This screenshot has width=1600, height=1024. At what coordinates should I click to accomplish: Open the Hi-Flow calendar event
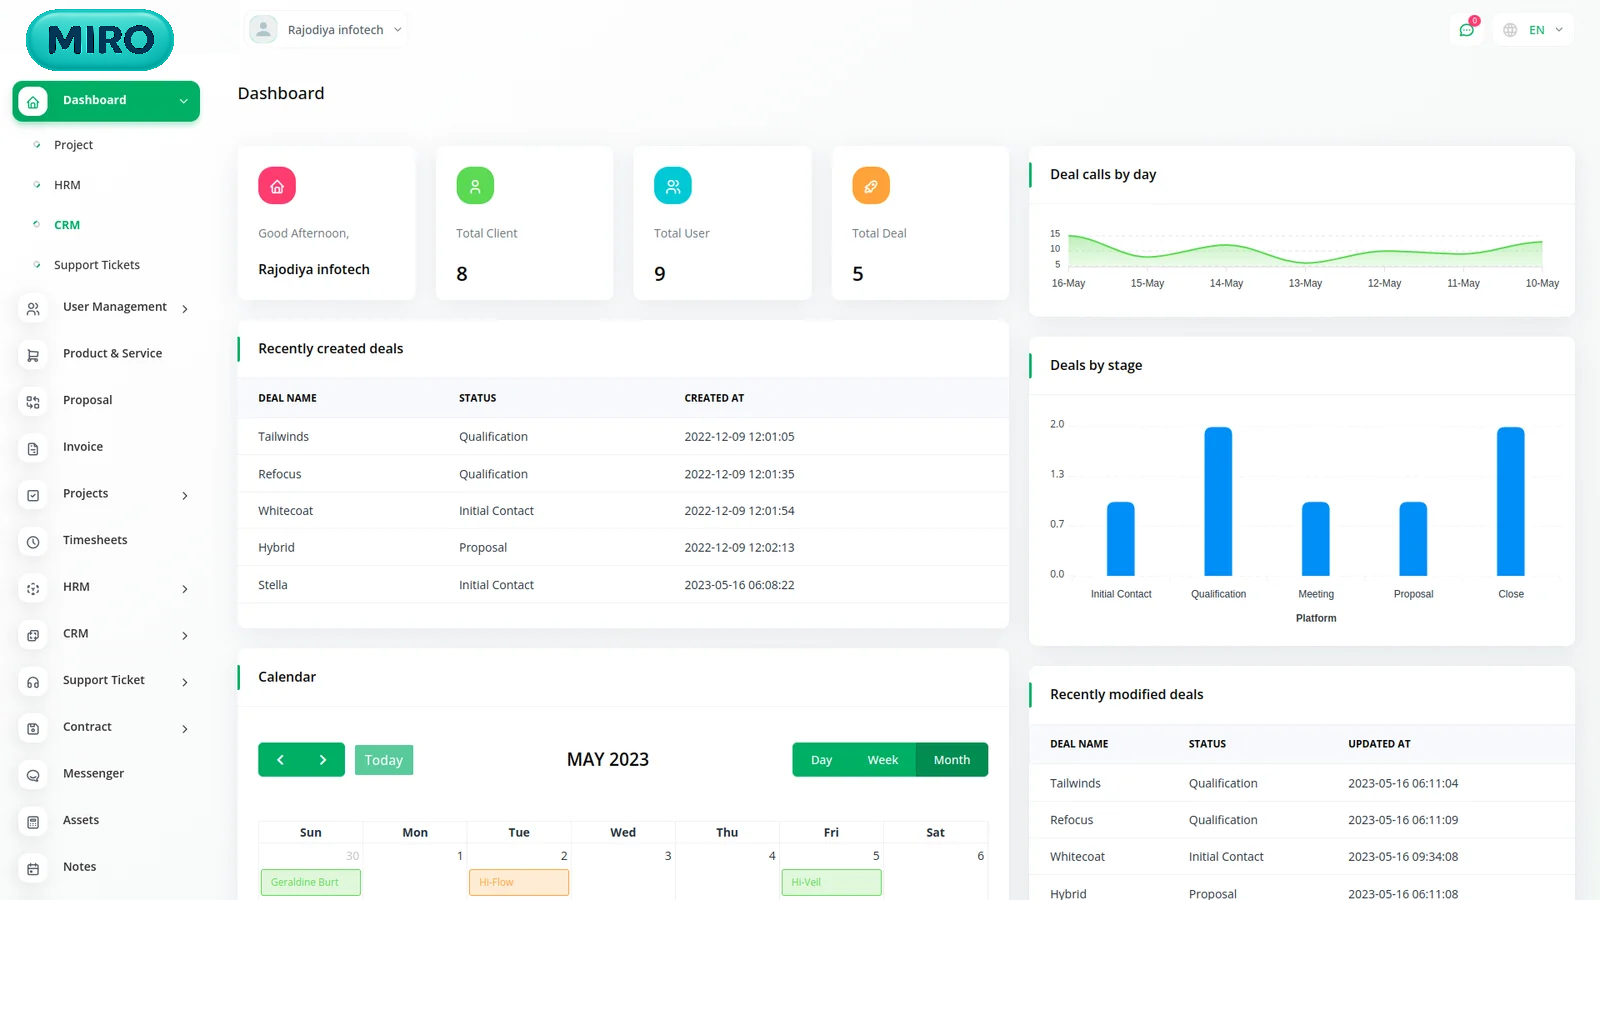click(518, 882)
